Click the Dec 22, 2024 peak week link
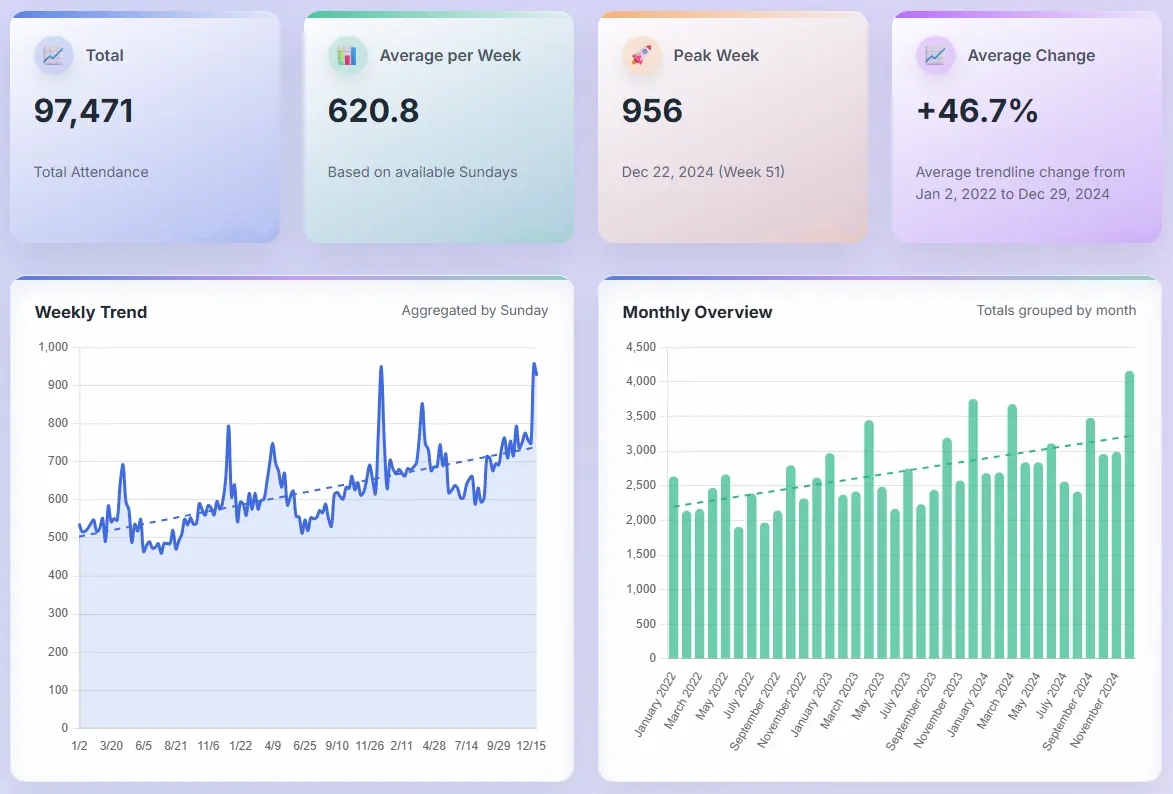Viewport: 1173px width, 794px height. tap(703, 172)
